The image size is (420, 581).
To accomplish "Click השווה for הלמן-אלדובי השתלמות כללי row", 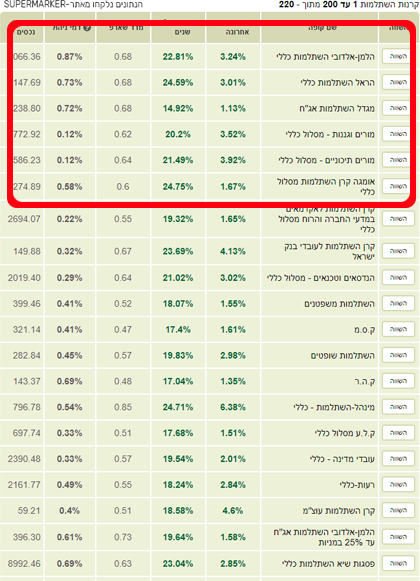I will click(398, 56).
